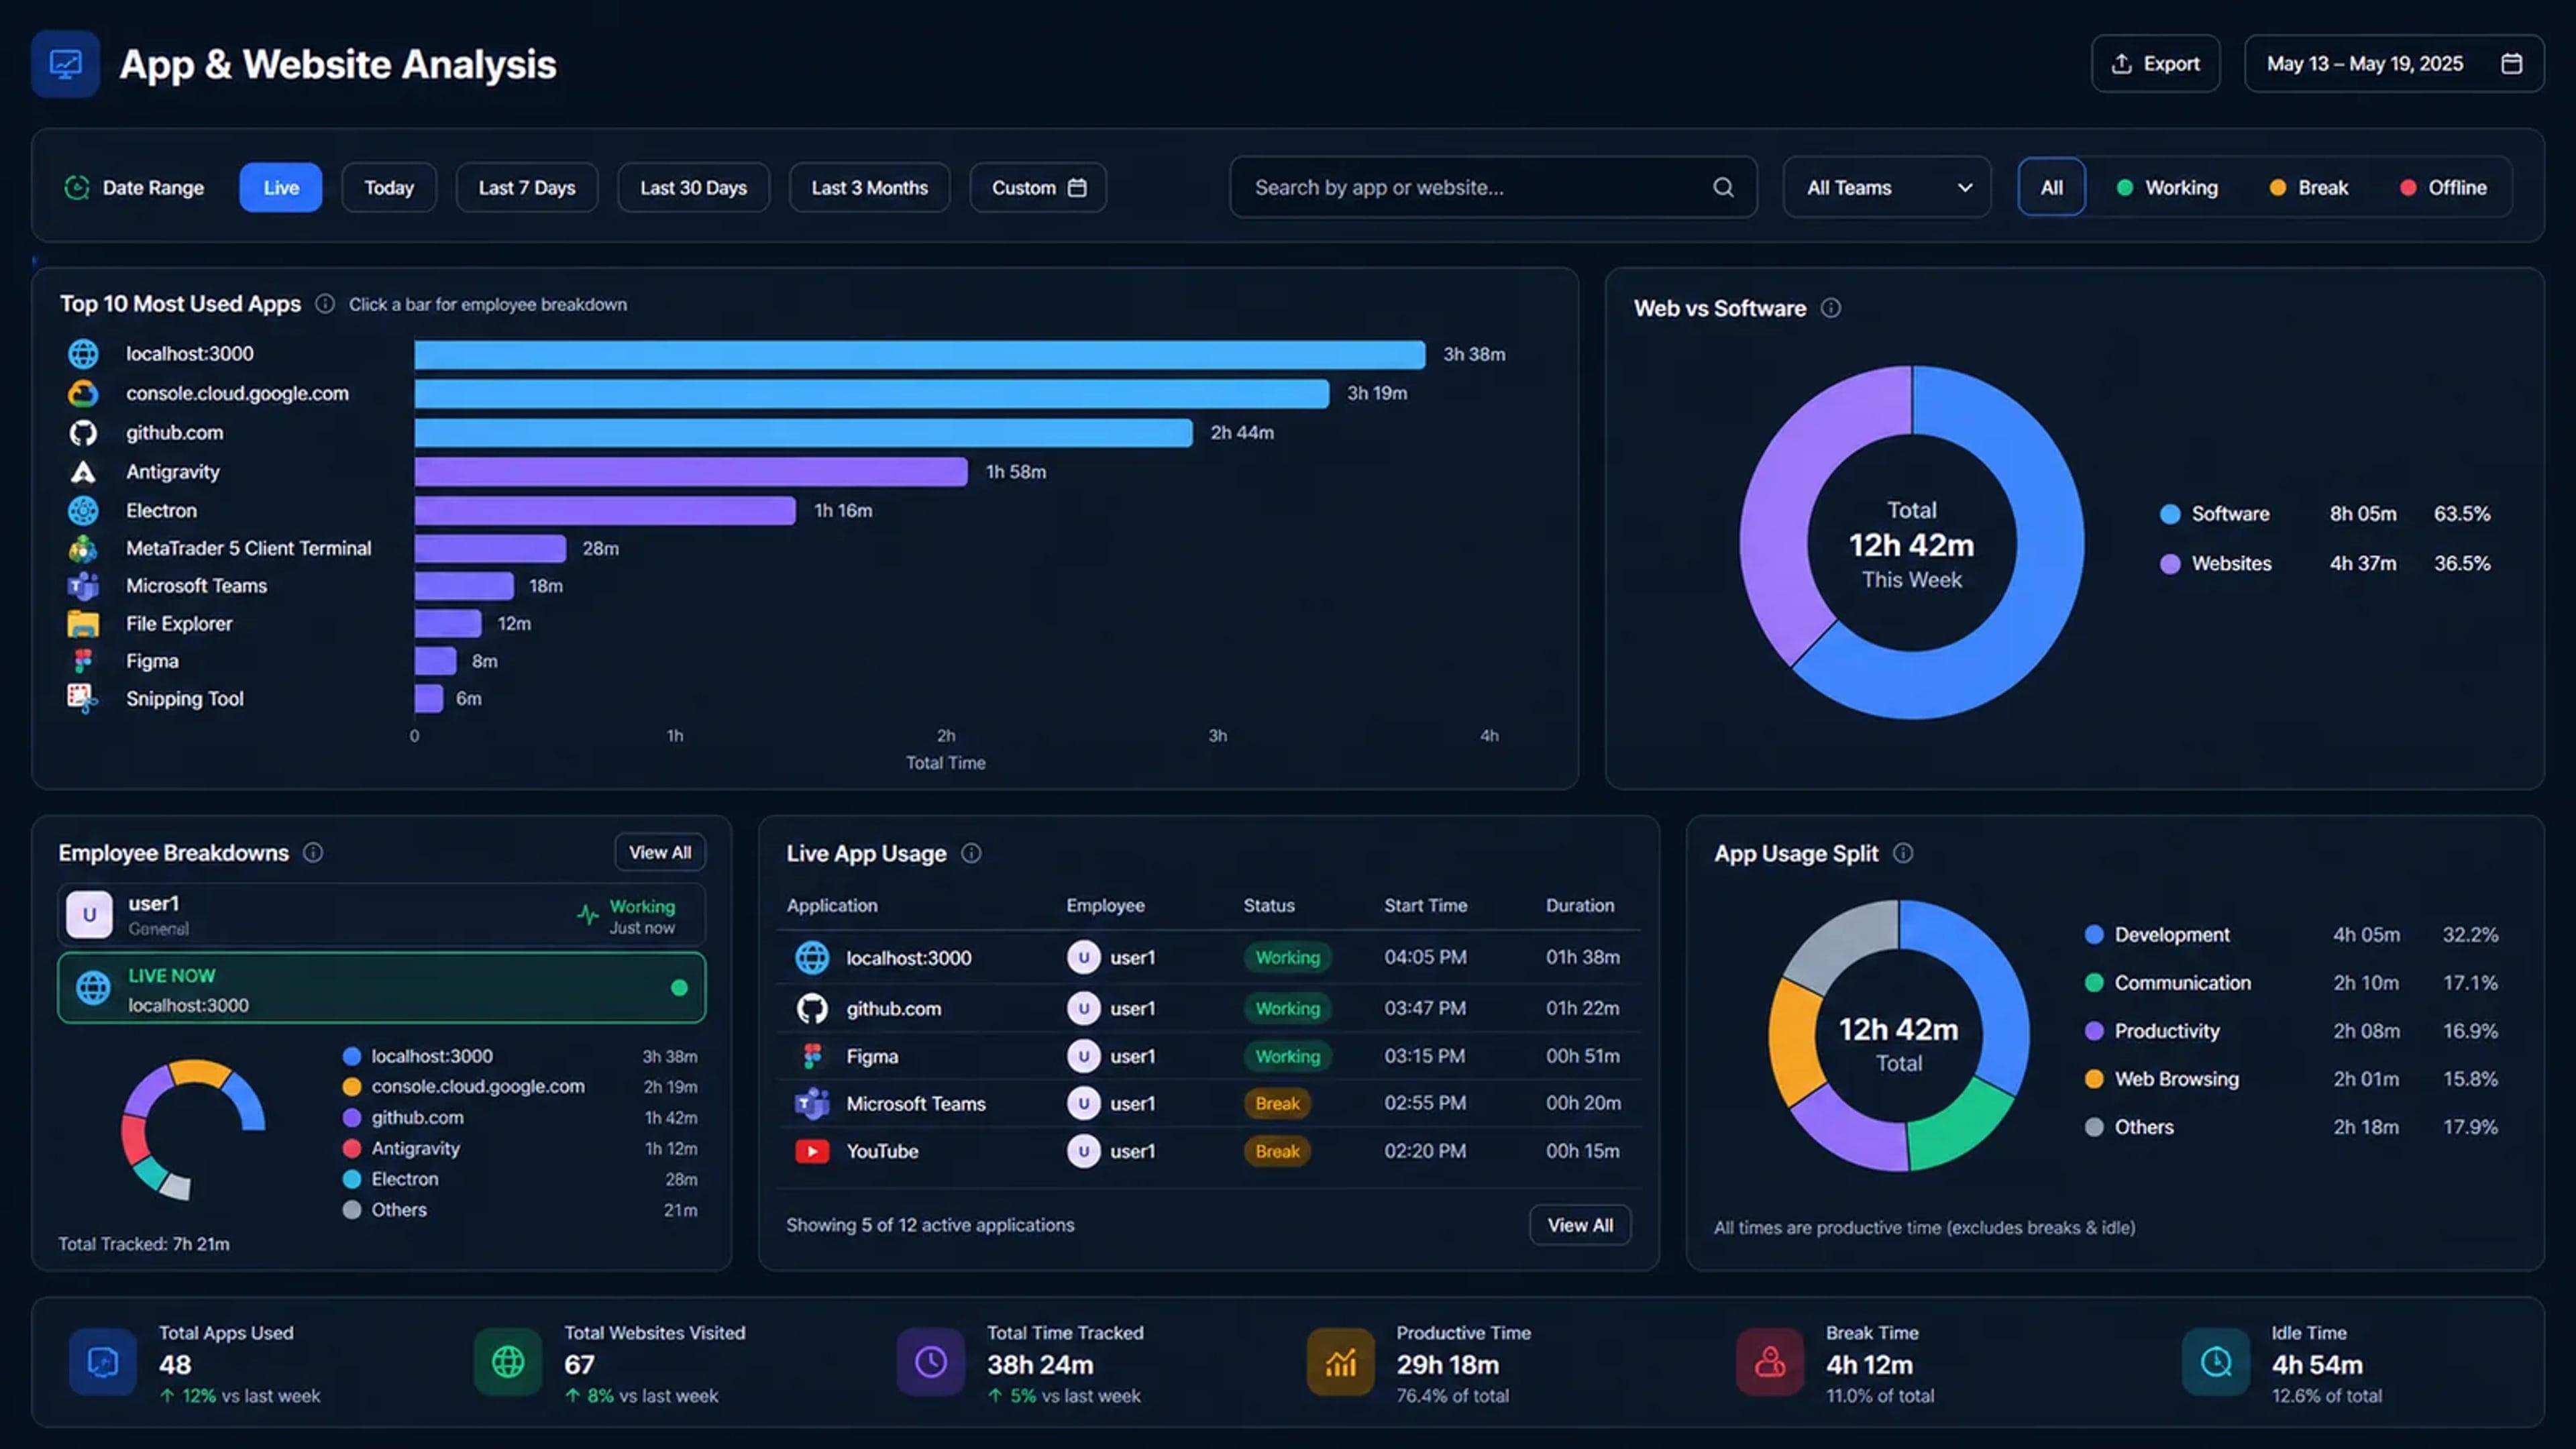Click info icon beside Live App Usage
Image resolution: width=2576 pixels, height=1449 pixels.
[971, 853]
